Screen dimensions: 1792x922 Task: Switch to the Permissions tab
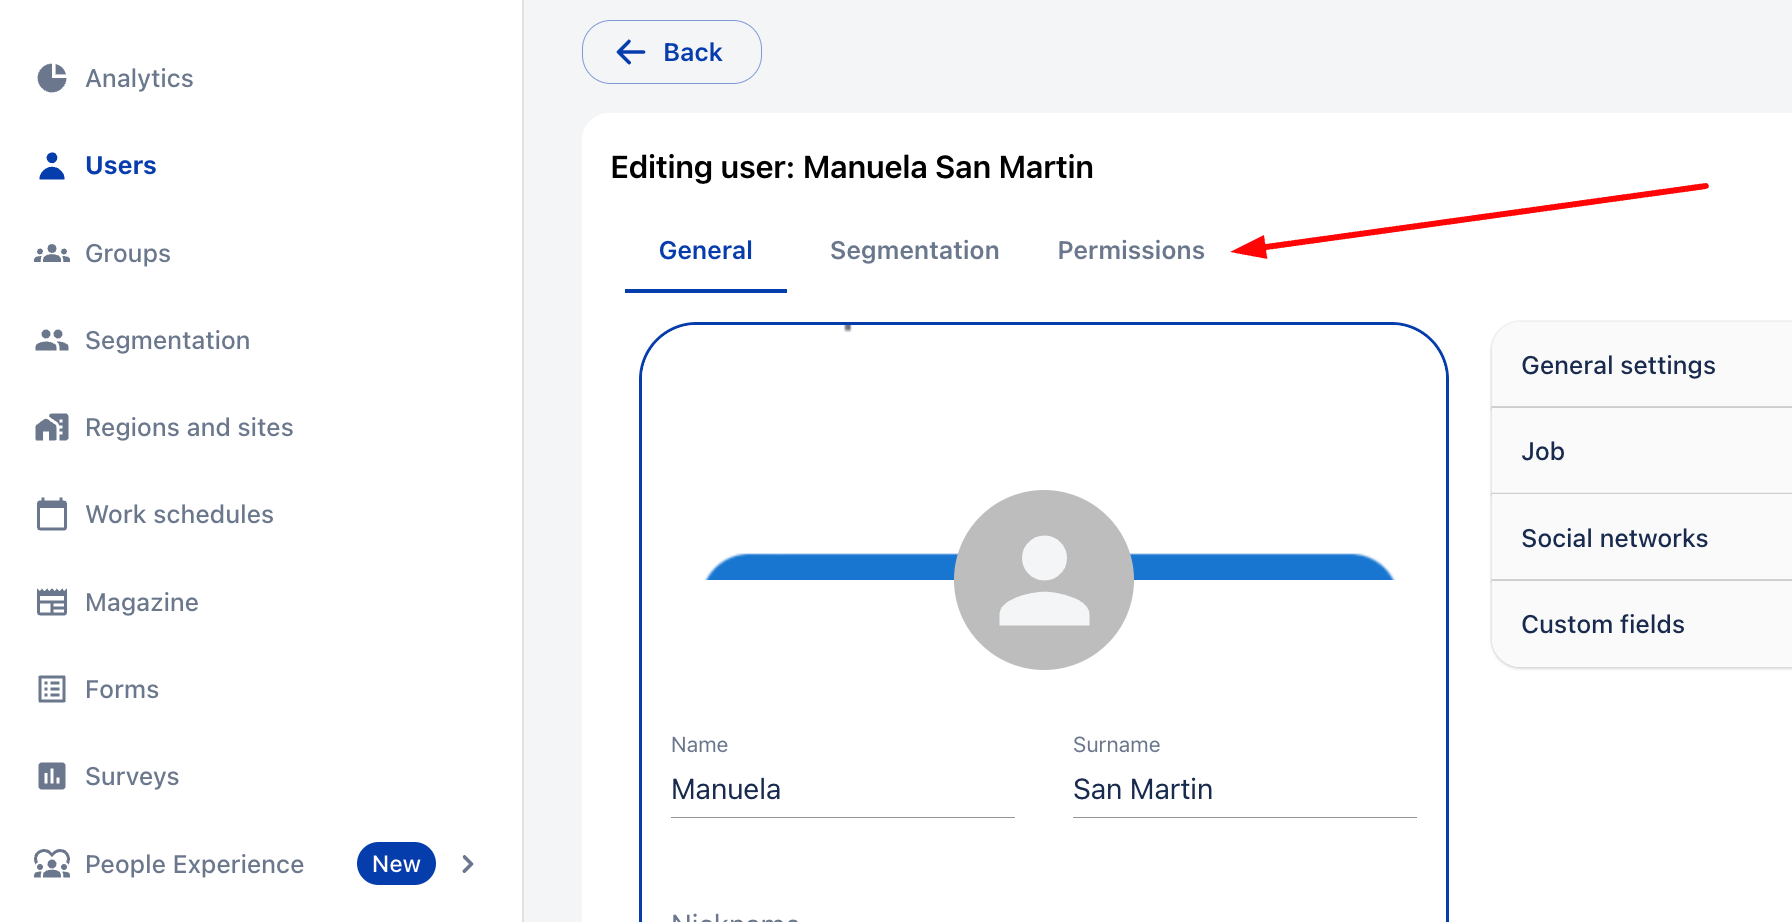coord(1130,251)
